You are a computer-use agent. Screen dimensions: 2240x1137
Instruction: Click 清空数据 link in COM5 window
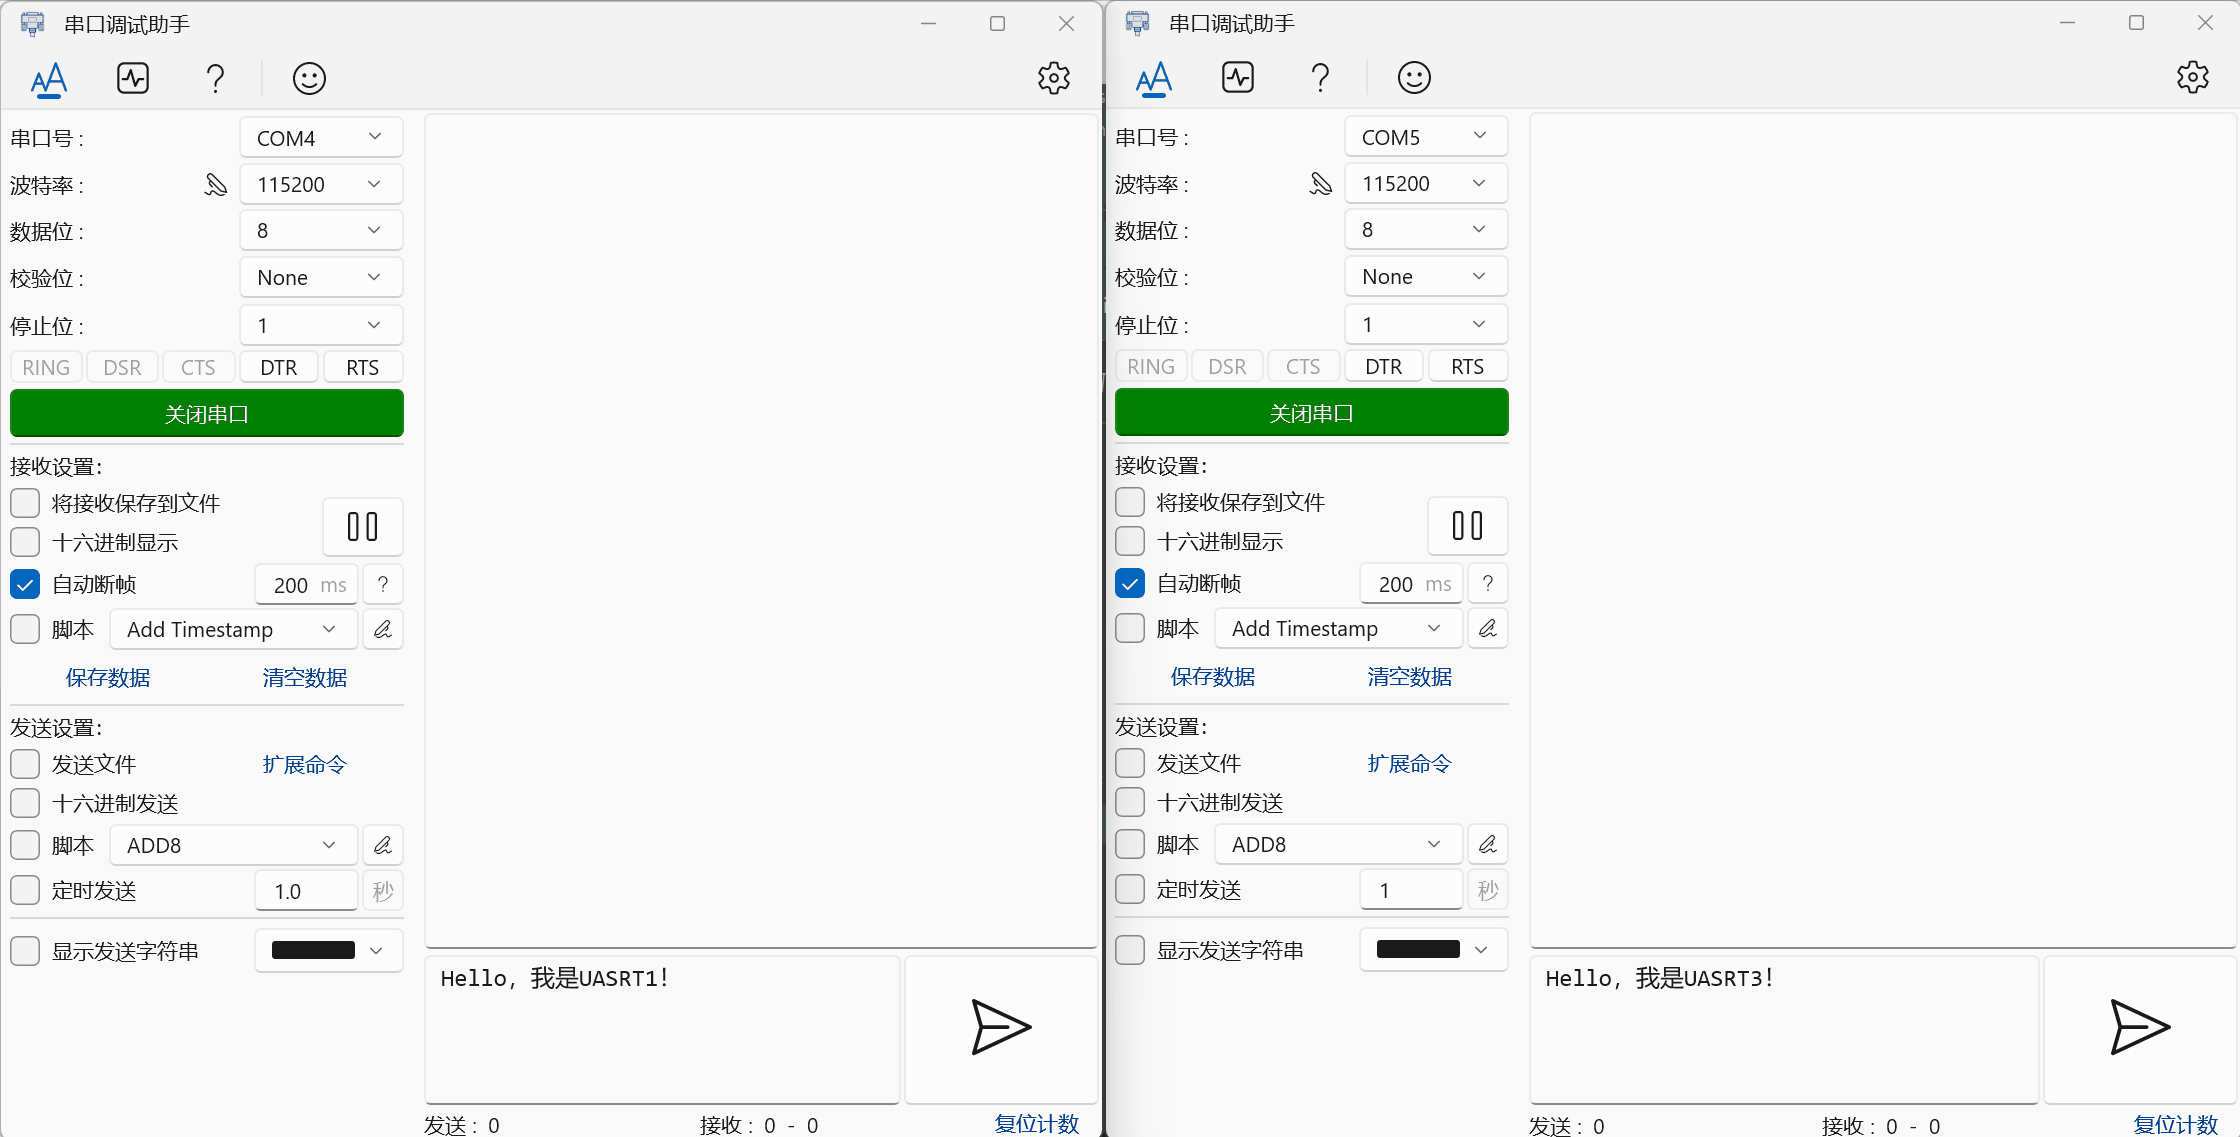pos(1409,677)
